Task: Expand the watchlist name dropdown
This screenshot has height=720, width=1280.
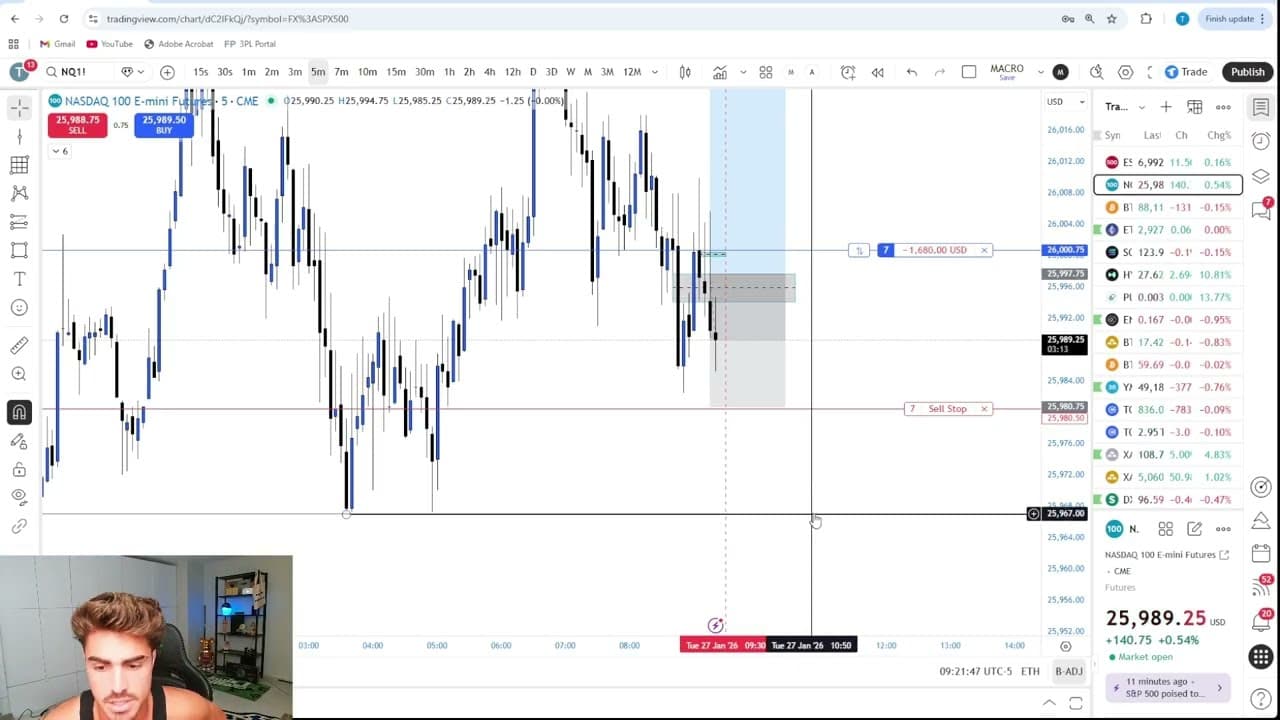Action: tap(1124, 107)
